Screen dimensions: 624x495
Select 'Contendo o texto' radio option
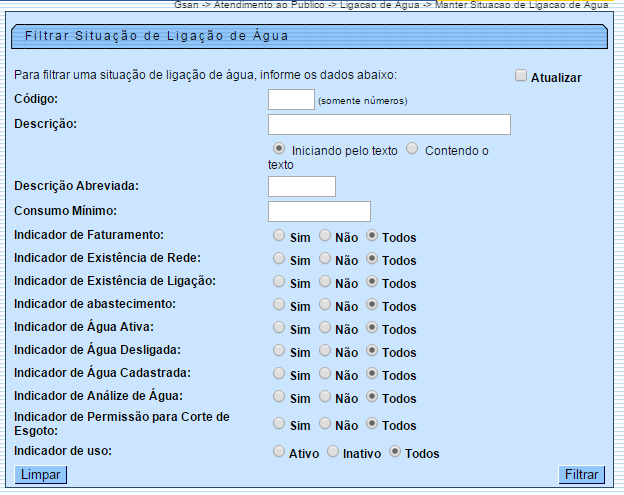pyautogui.click(x=412, y=149)
